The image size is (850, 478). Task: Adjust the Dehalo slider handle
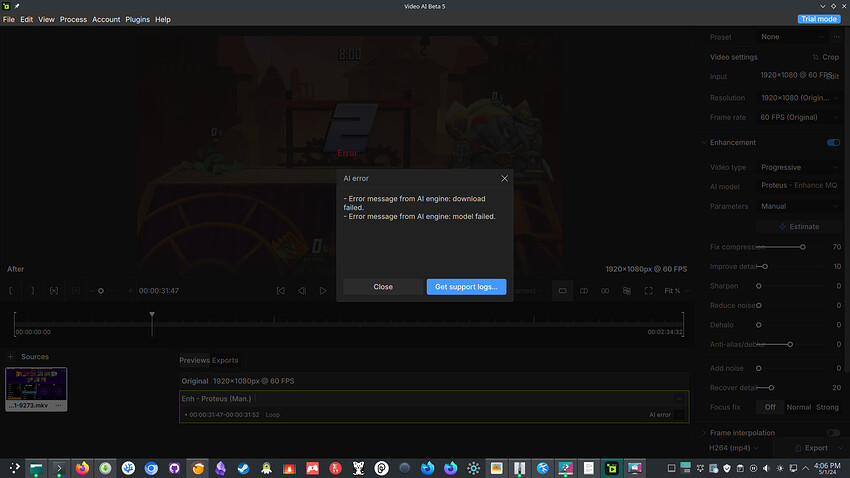[x=759, y=325]
